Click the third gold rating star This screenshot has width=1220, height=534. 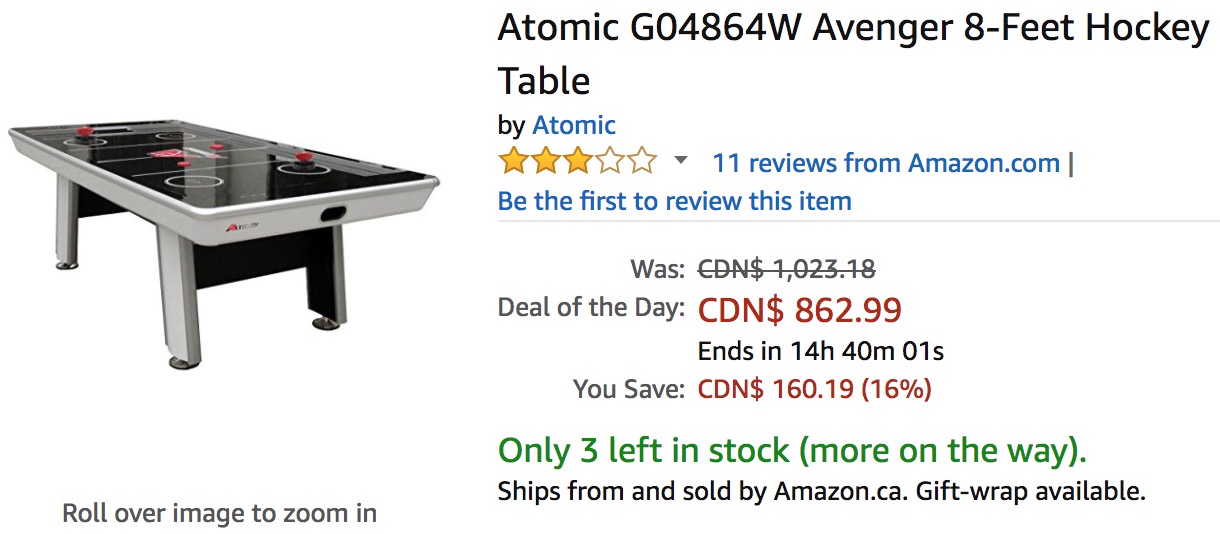point(578,161)
